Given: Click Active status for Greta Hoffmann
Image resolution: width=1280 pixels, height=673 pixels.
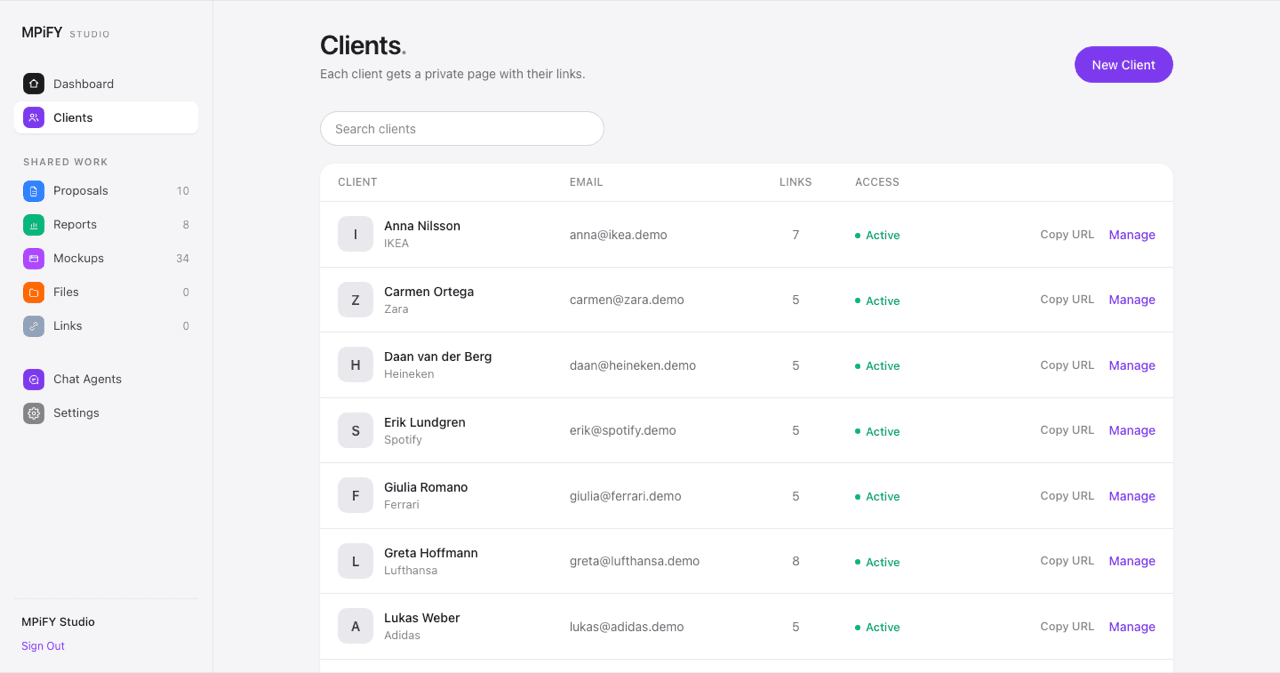Looking at the screenshot, I should tap(877, 562).
